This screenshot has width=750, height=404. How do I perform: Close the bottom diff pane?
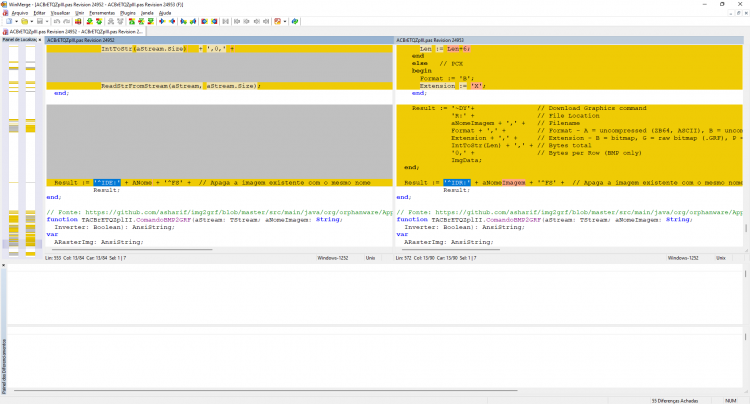(x=3, y=265)
